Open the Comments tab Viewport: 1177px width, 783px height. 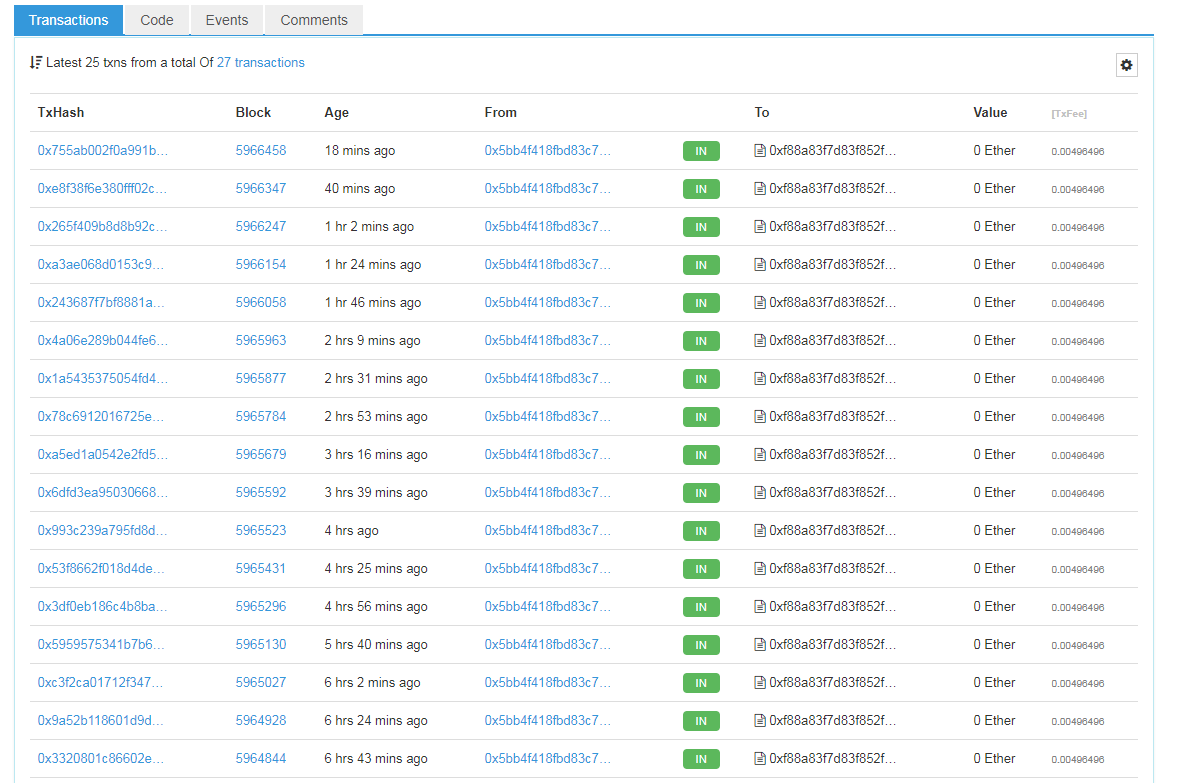click(x=314, y=20)
